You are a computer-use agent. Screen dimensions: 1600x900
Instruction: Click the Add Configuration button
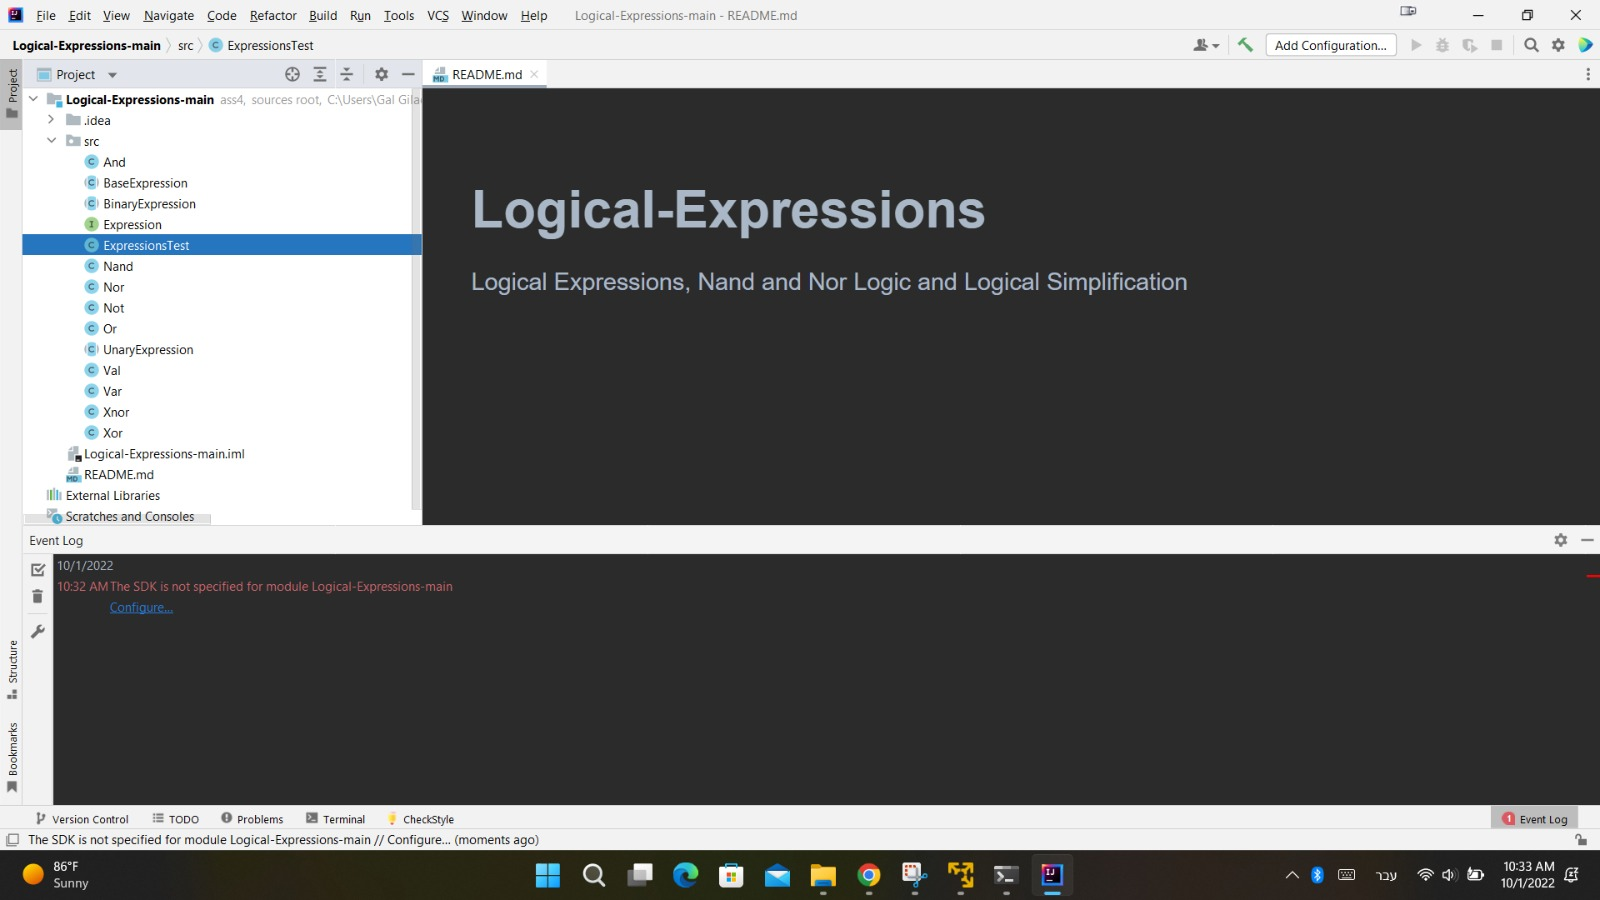coord(1330,45)
